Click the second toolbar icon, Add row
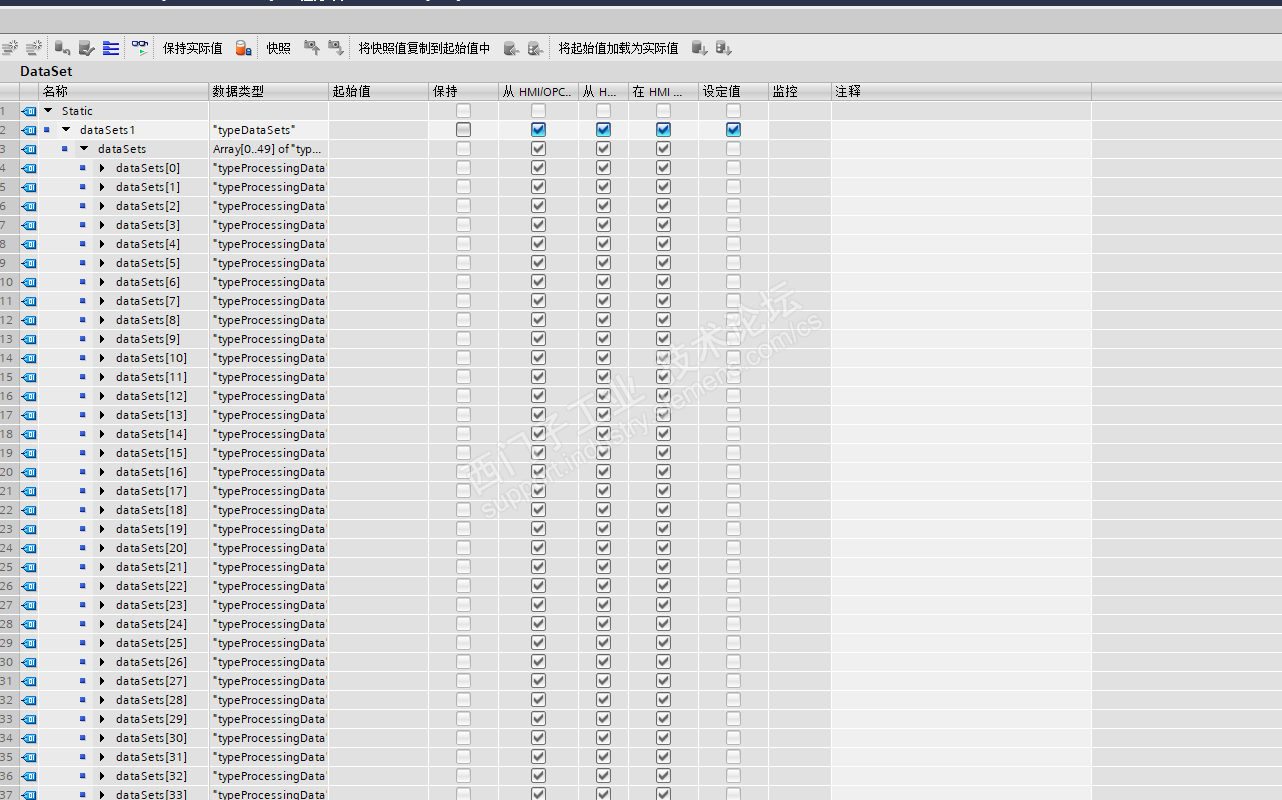The width and height of the screenshot is (1282, 800). tap(34, 47)
